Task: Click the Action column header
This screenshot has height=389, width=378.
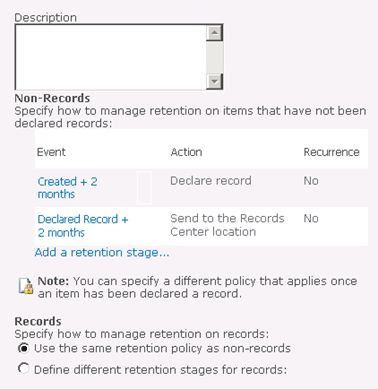Action: coord(186,152)
